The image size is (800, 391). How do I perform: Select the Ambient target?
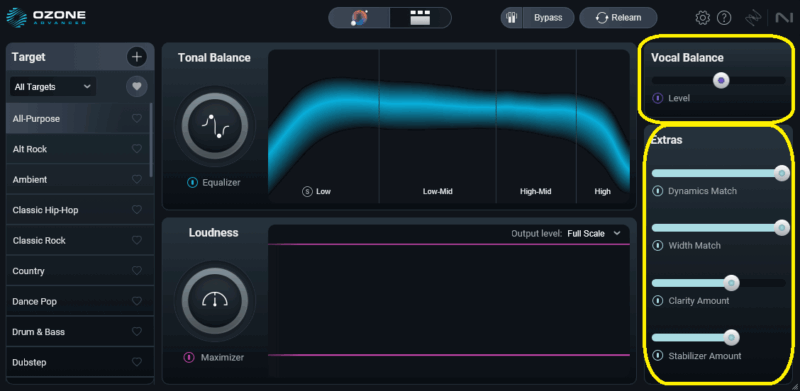tap(78, 180)
